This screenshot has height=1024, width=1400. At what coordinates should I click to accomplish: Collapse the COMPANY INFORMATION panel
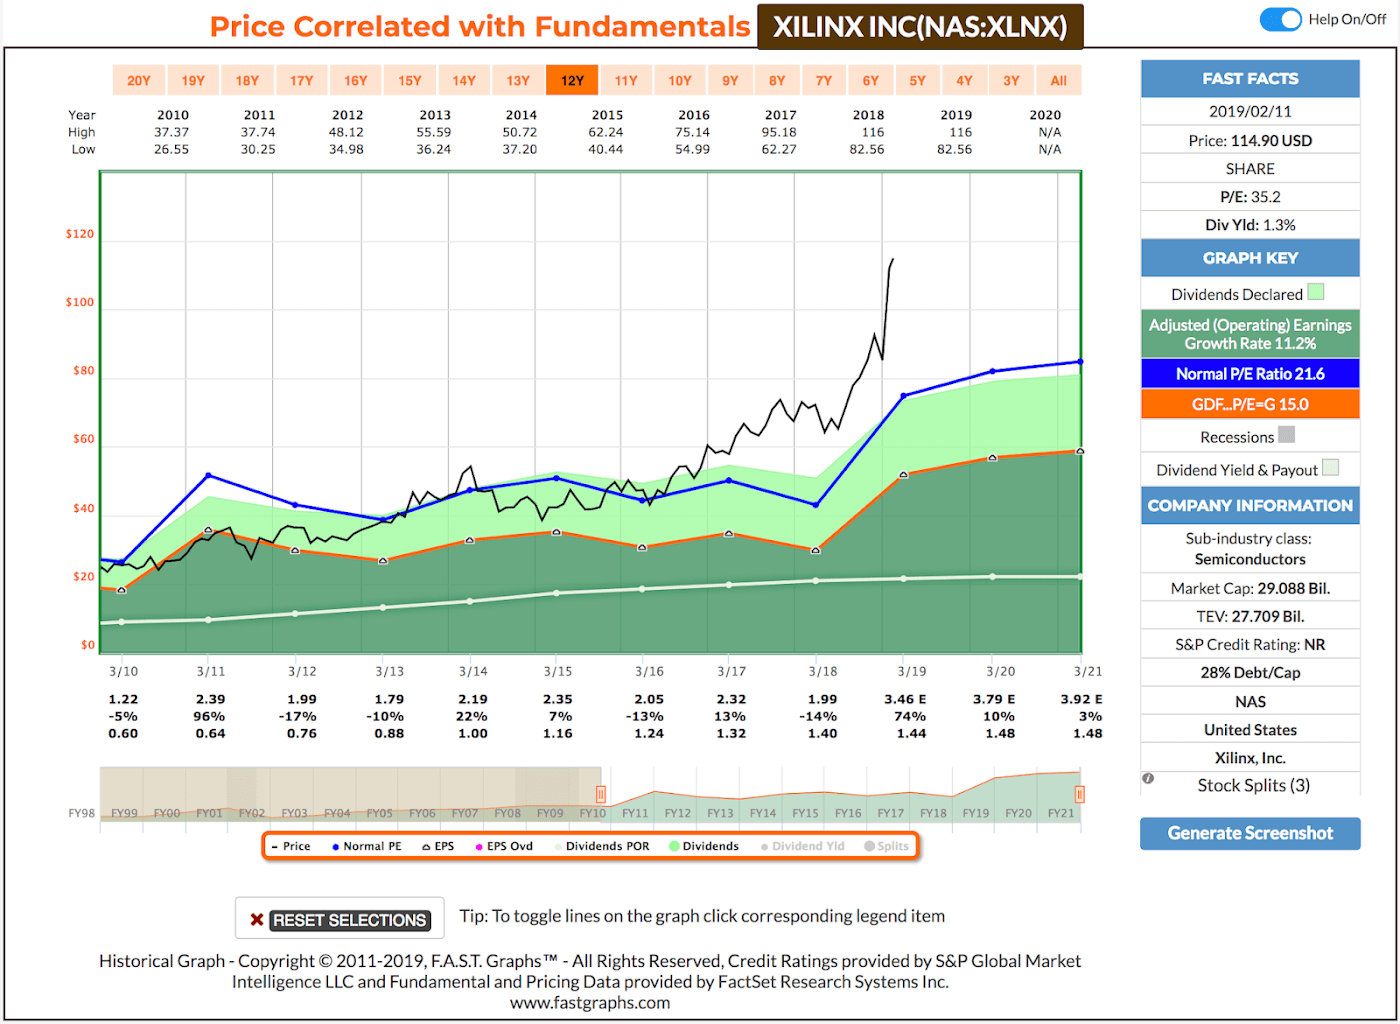1250,505
